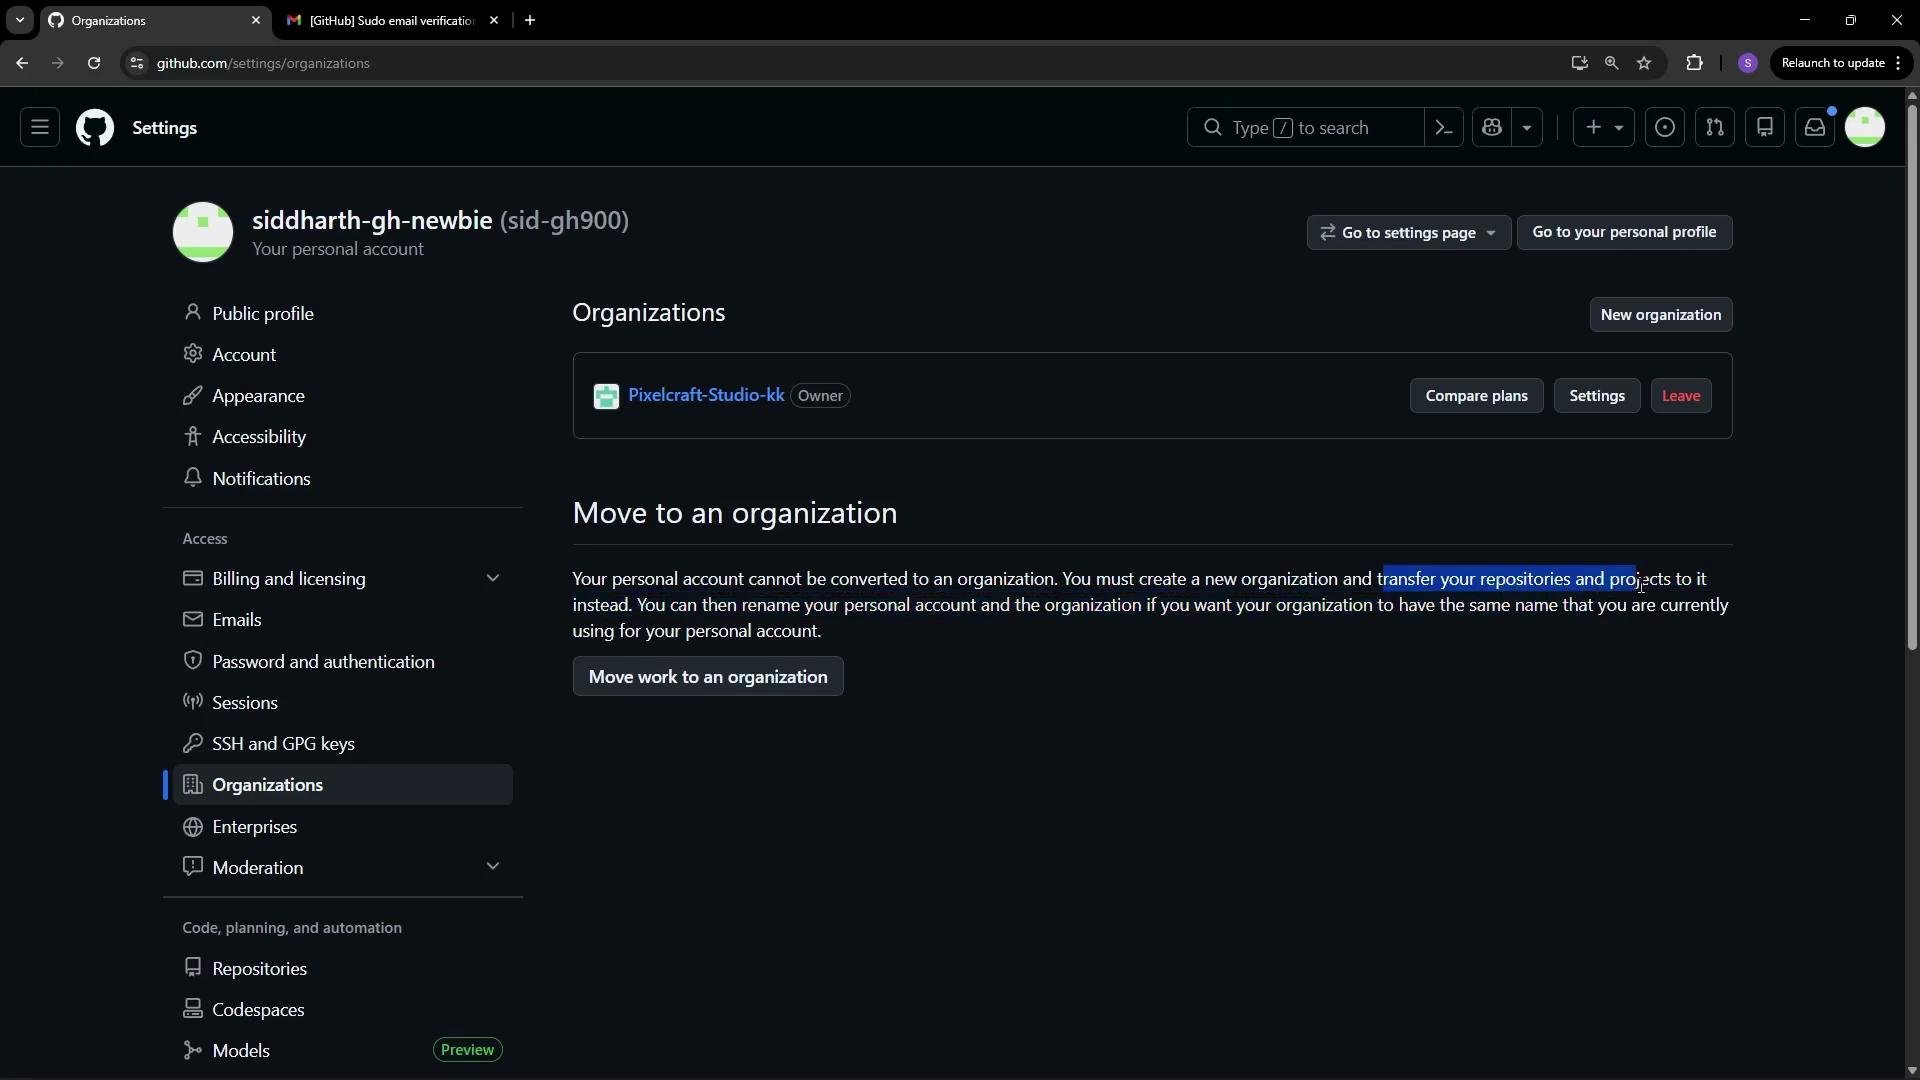Open the Repositories icon in header
This screenshot has height=1080, width=1920.
1765,128
